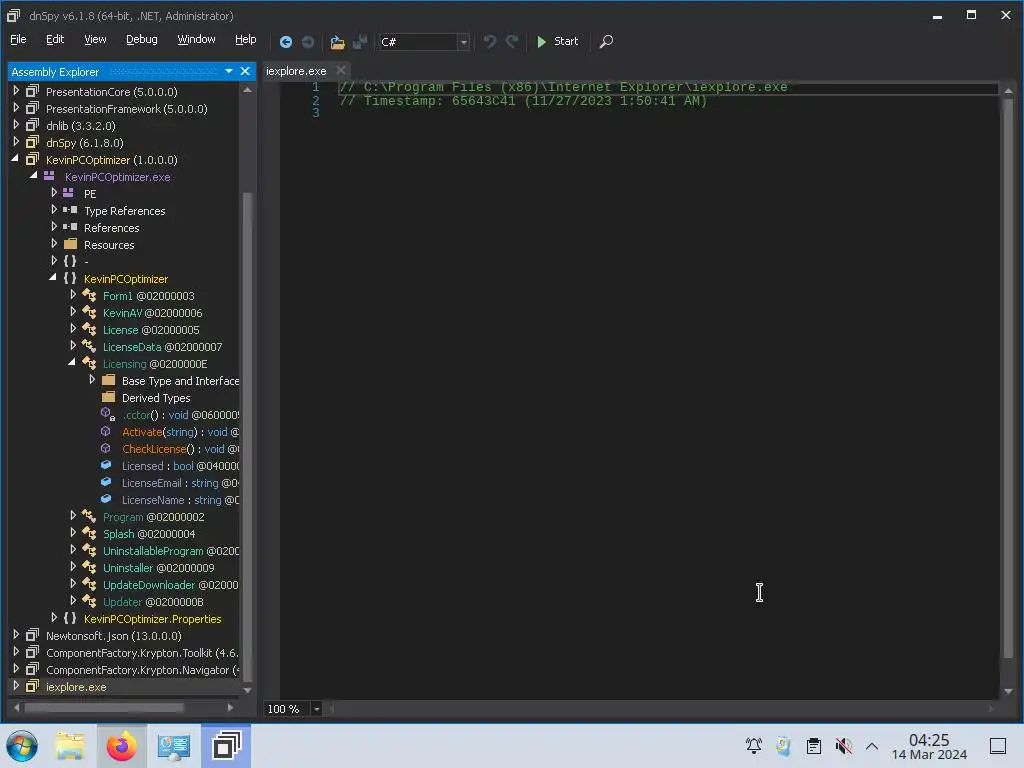Select the References tree item
The width and height of the screenshot is (1024, 768).
click(112, 228)
